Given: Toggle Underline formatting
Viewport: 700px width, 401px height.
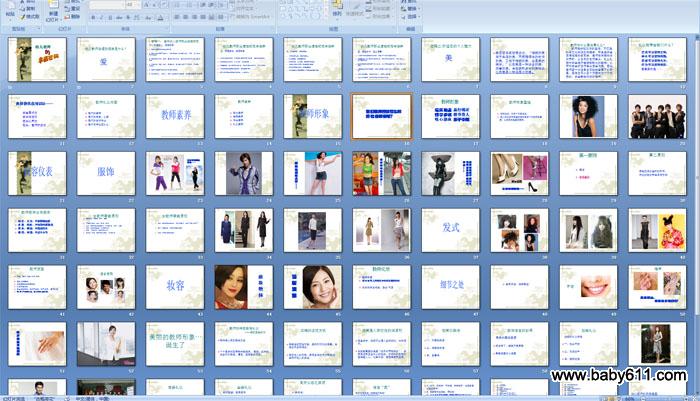Looking at the screenshot, I should click(110, 17).
